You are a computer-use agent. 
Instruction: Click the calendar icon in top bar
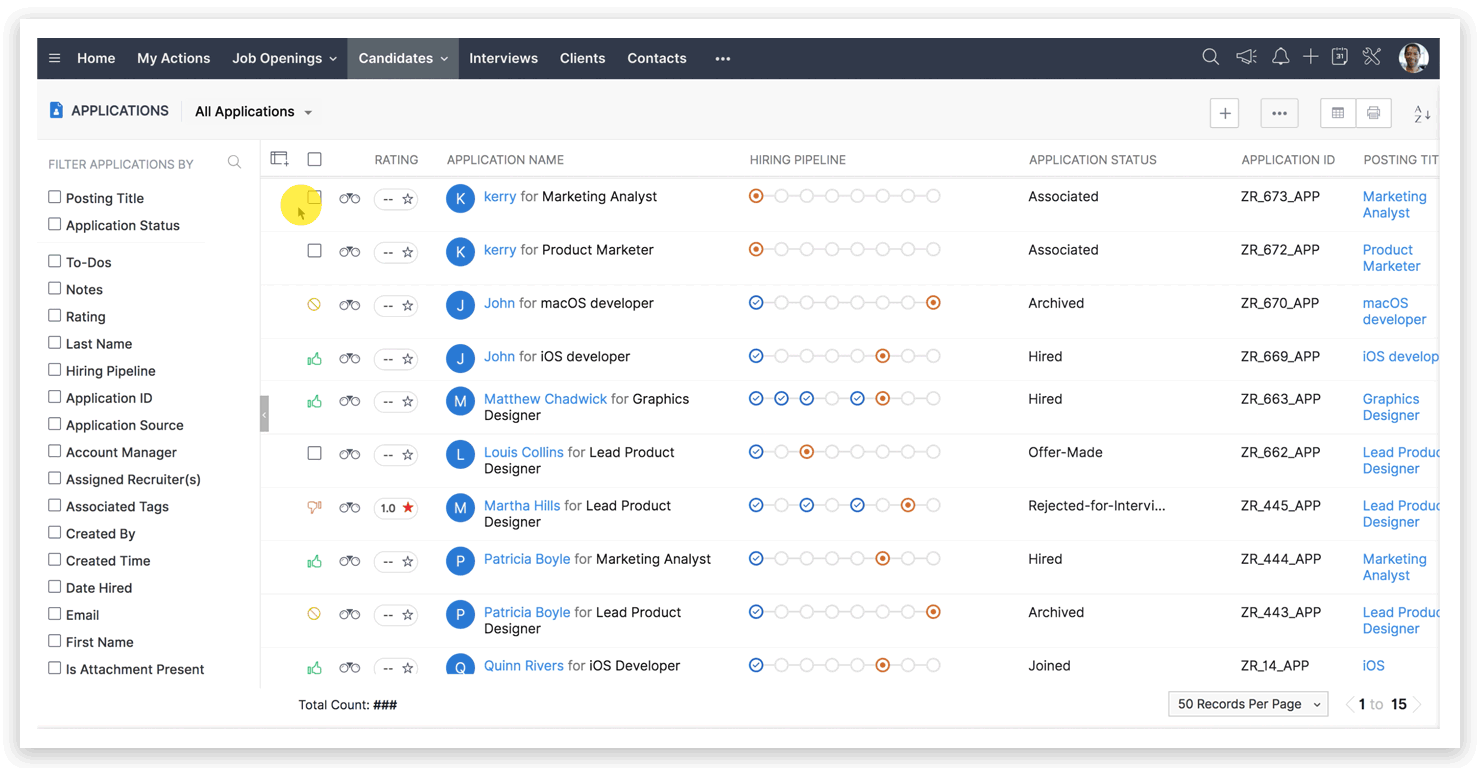(1340, 57)
